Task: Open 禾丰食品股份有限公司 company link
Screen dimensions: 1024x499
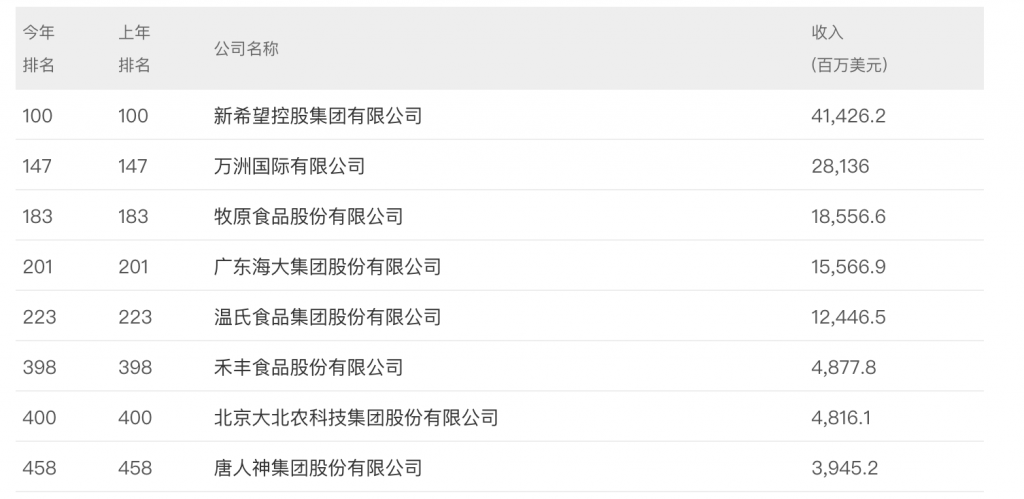Action: click(308, 367)
